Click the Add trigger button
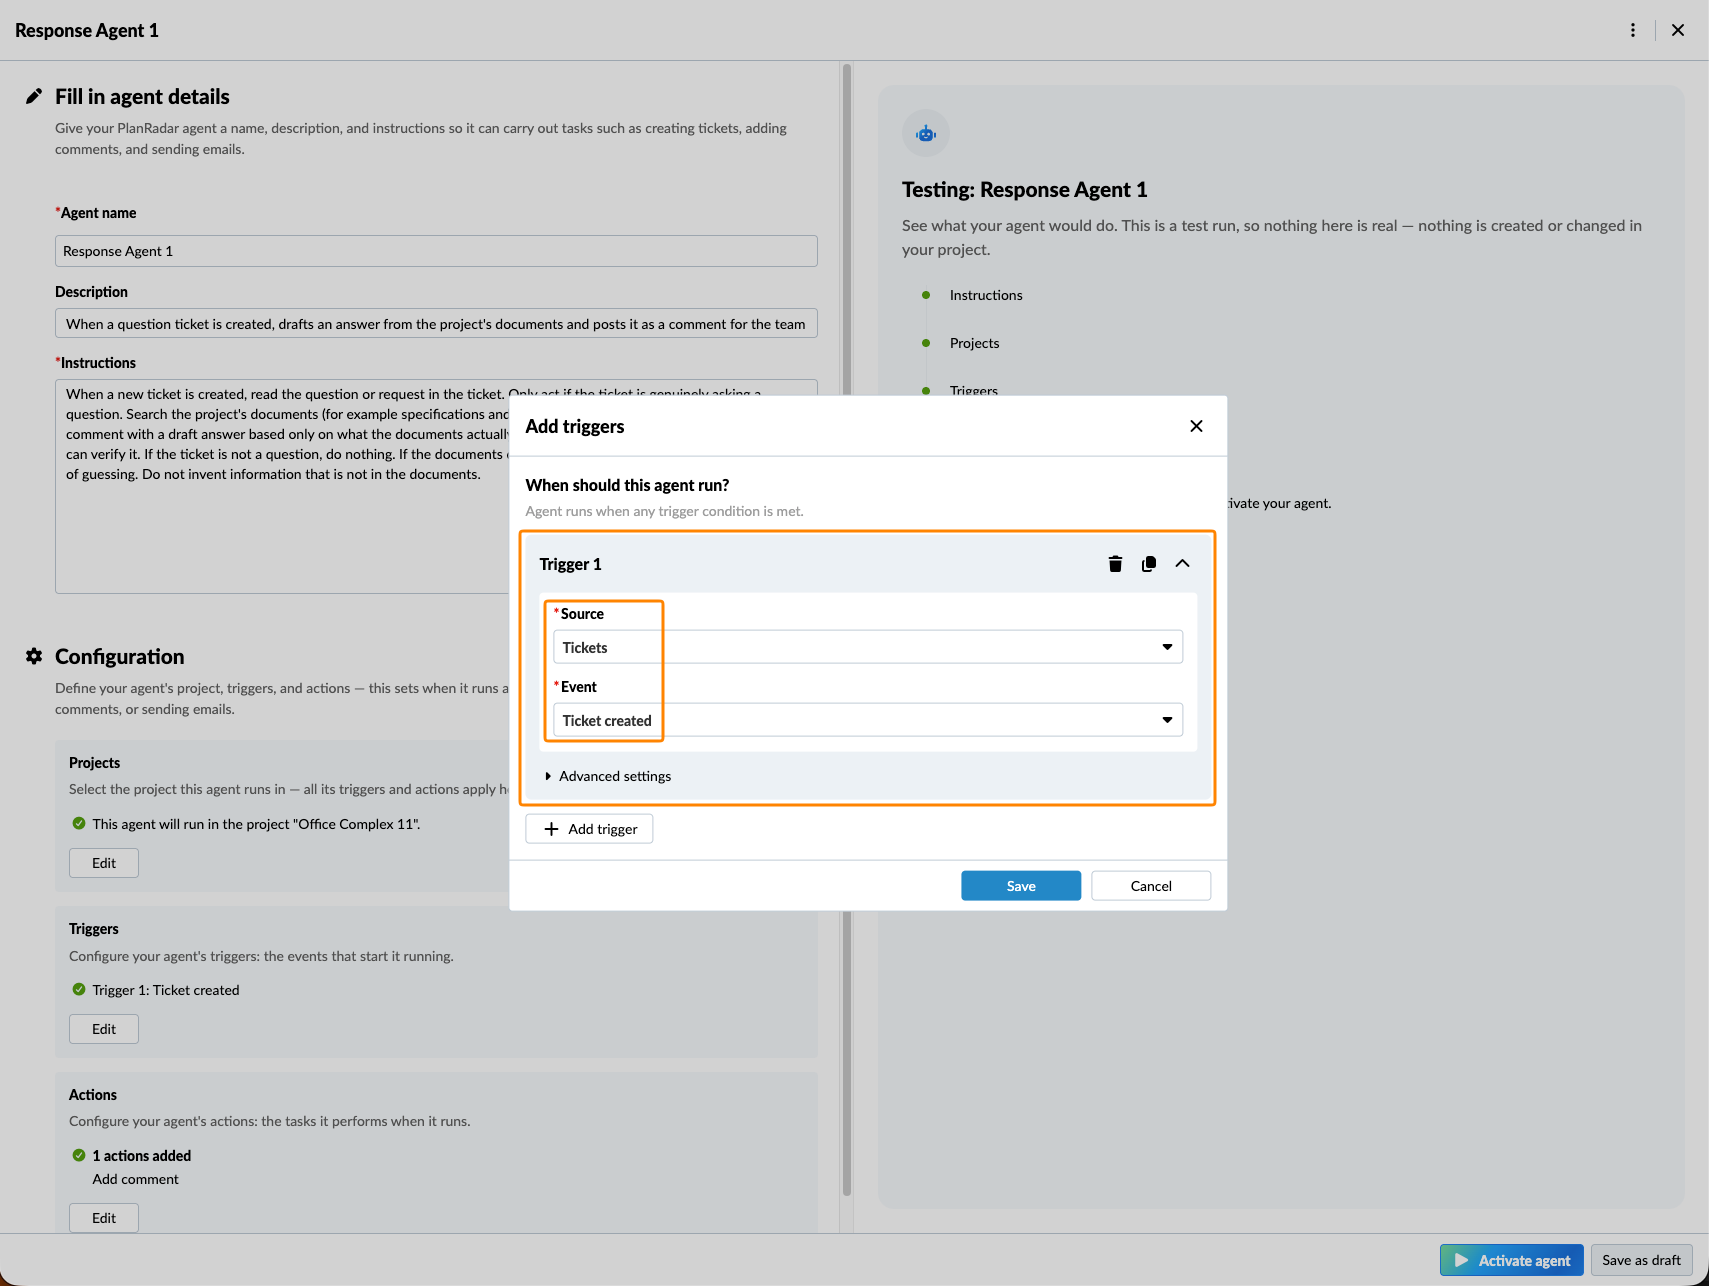This screenshot has width=1709, height=1286. pyautogui.click(x=589, y=829)
